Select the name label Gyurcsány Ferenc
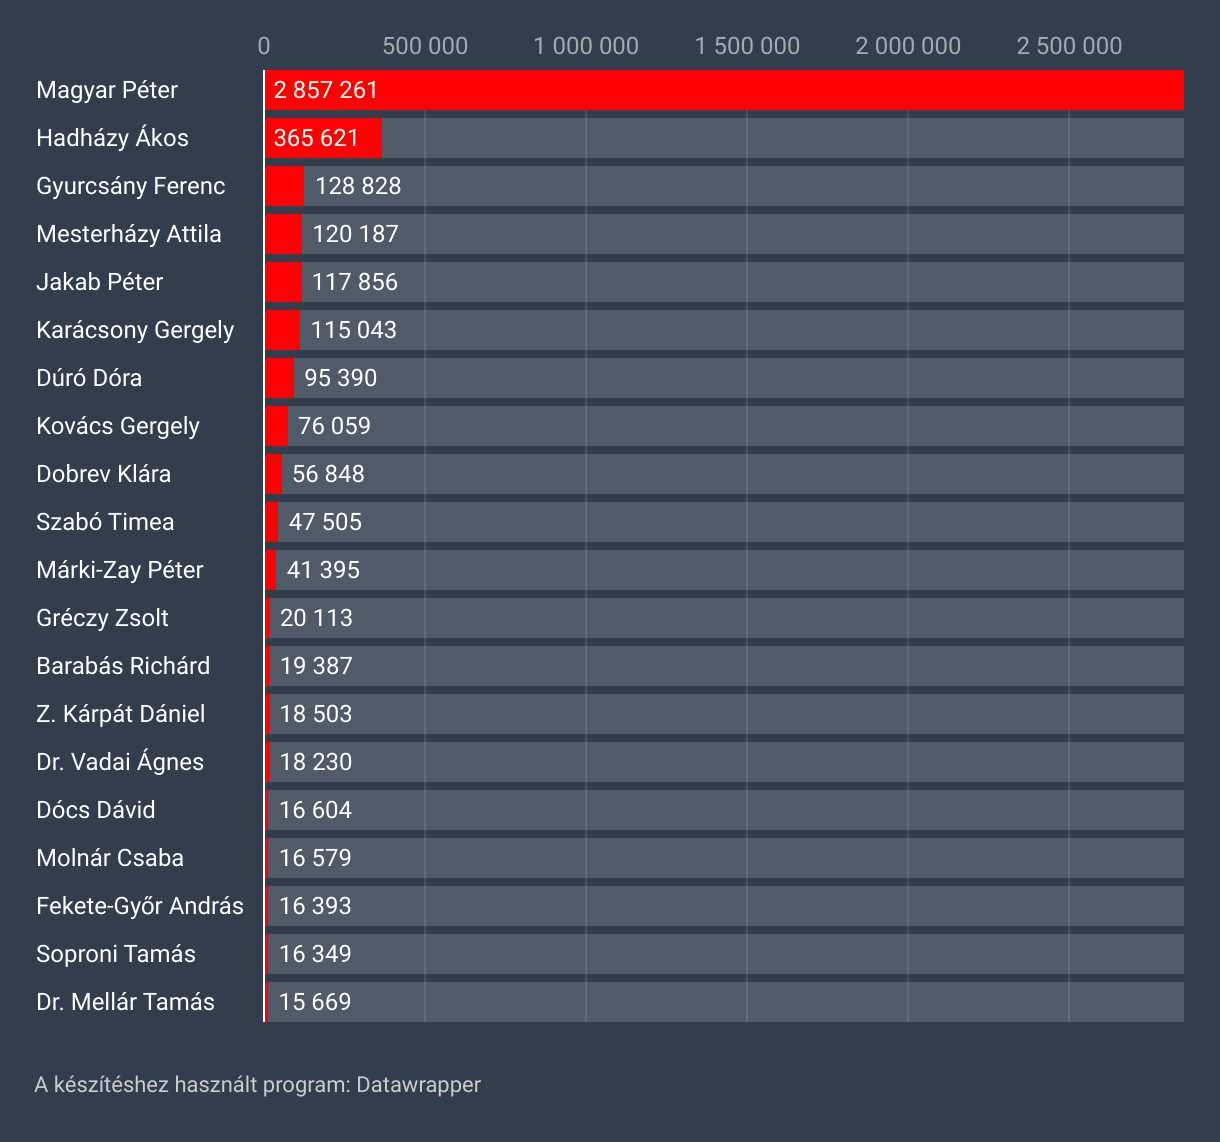Image resolution: width=1220 pixels, height=1142 pixels. coord(131,186)
